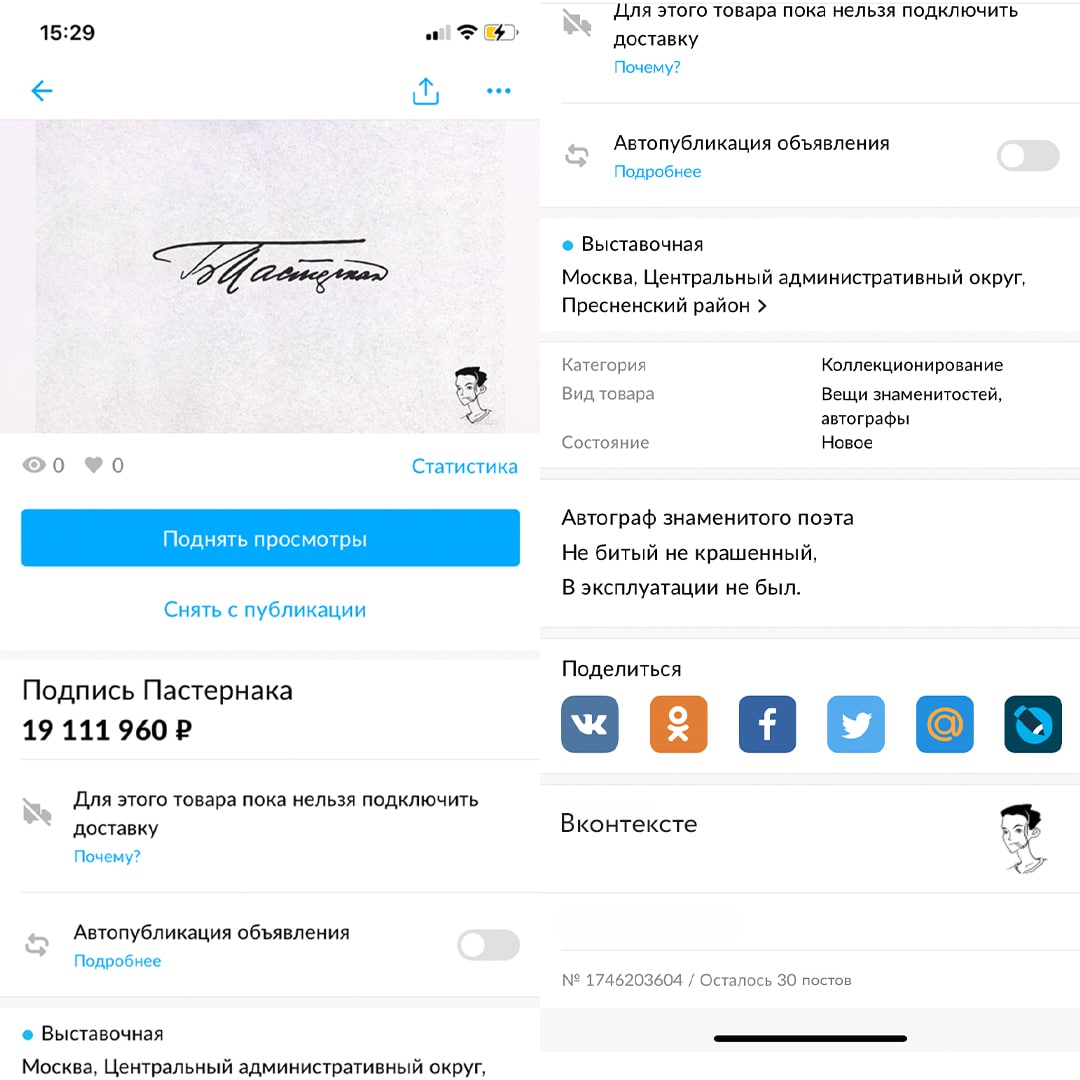Share listing via Odnoklassniki icon
1080x1080 pixels.
click(x=678, y=724)
